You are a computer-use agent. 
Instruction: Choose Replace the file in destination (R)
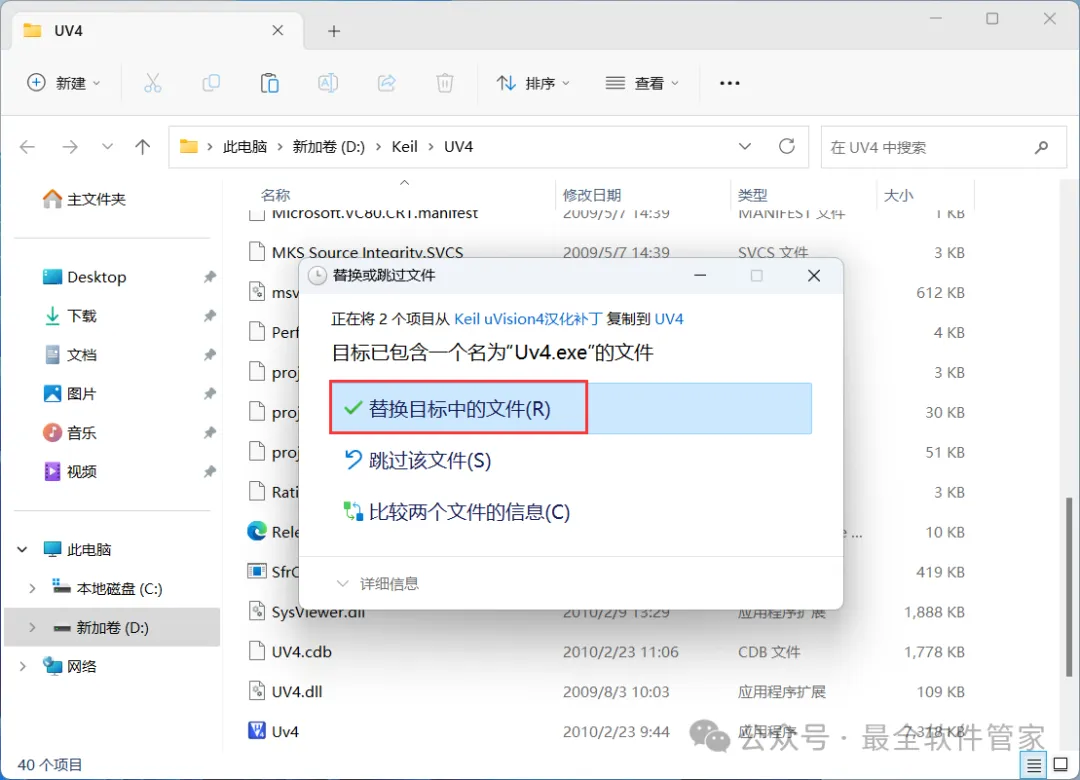(570, 409)
